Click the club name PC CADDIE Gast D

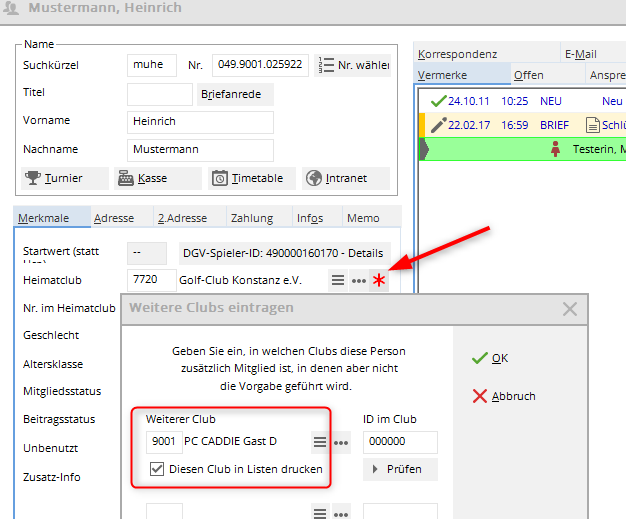click(230, 441)
